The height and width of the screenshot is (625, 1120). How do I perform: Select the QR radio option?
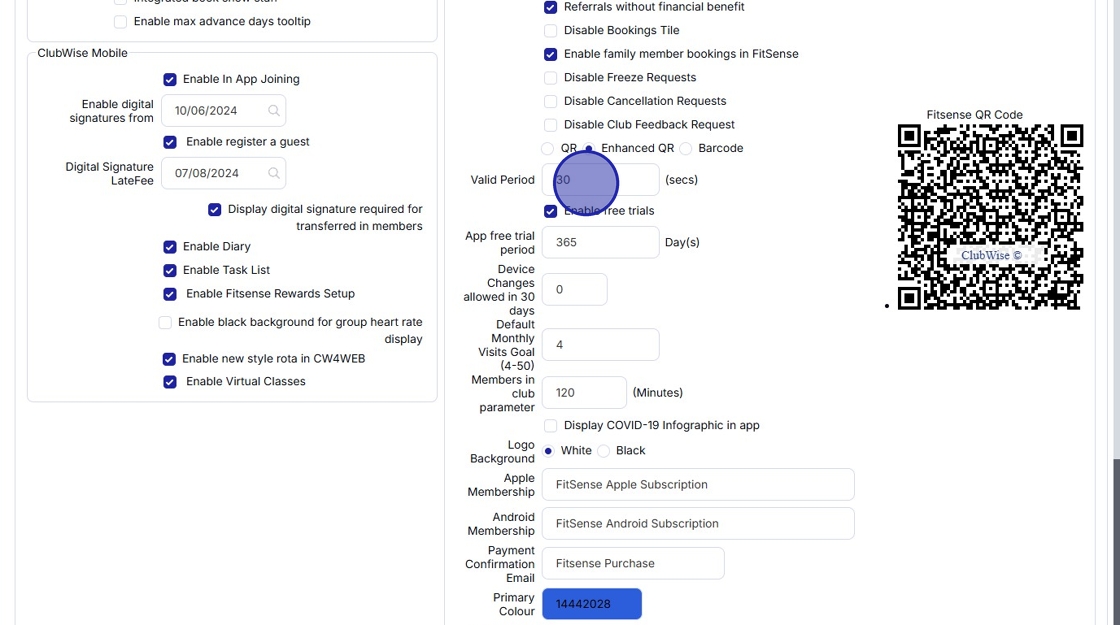click(x=547, y=149)
